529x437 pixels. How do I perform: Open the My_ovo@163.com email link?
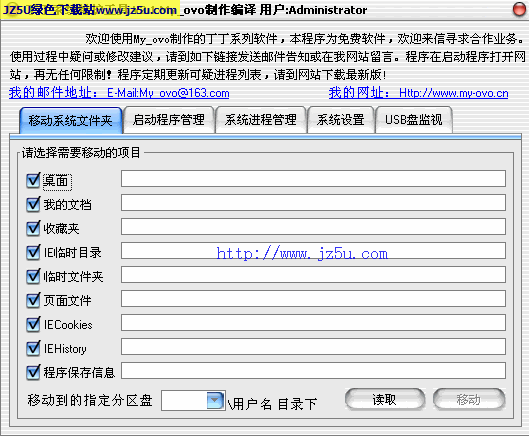[119, 93]
